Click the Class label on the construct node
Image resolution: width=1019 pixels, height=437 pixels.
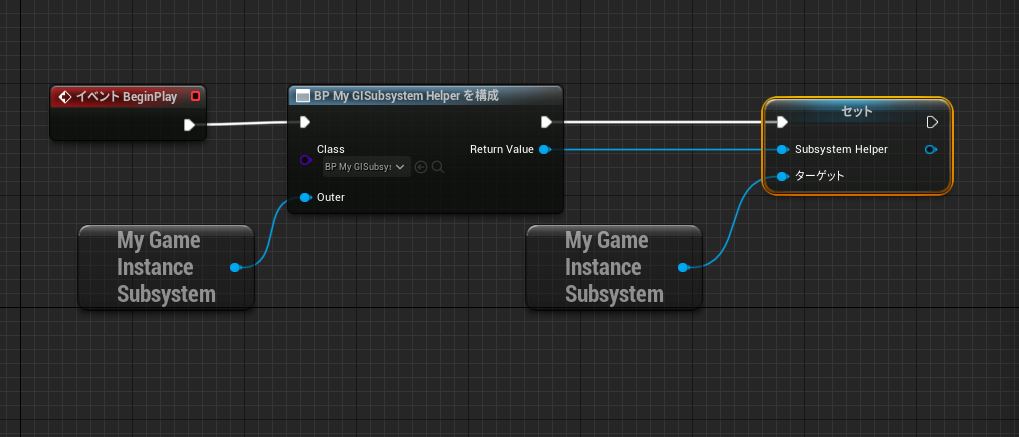(331, 150)
